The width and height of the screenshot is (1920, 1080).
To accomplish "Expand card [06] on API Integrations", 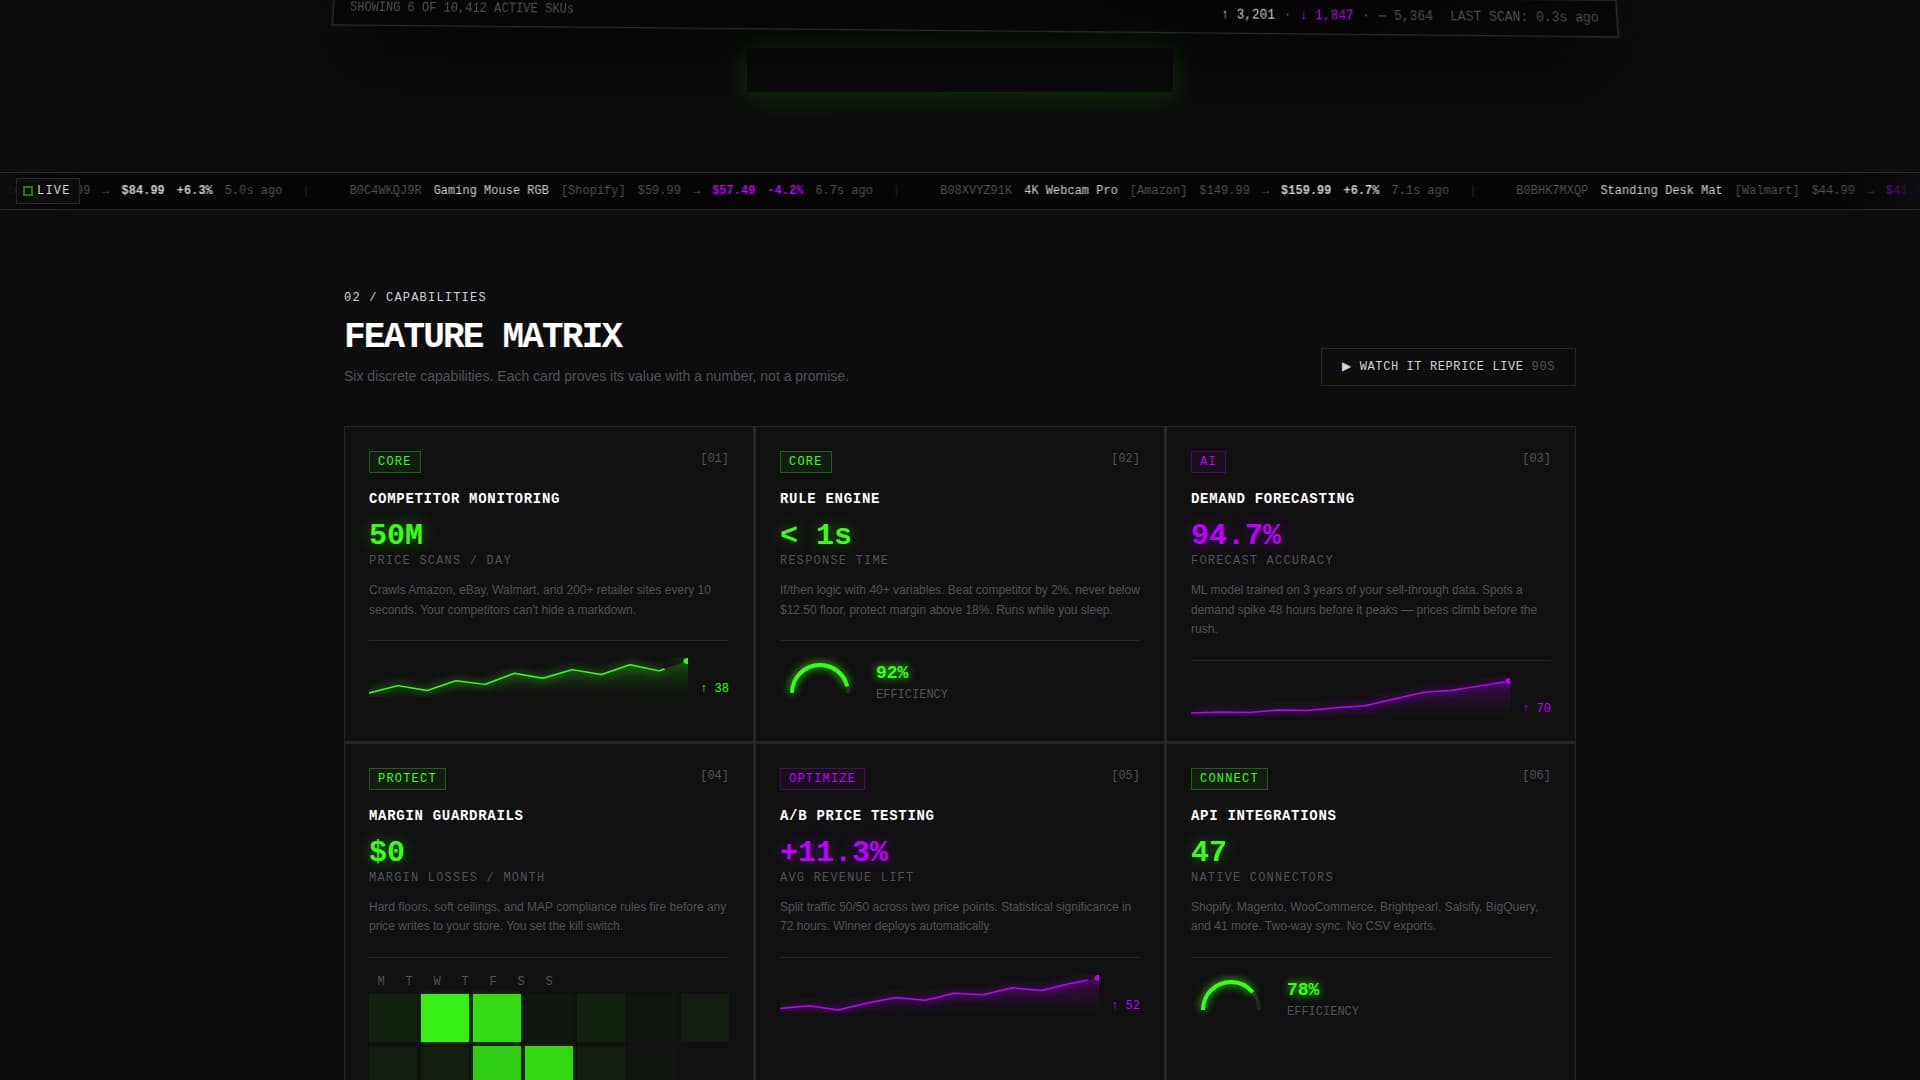I will (x=1537, y=775).
